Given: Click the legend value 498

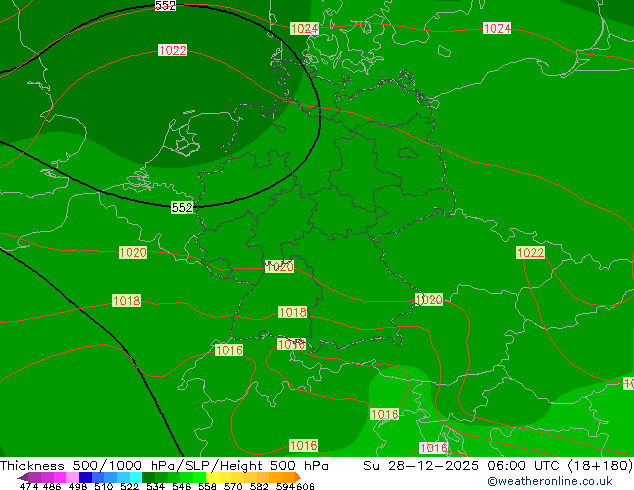Looking at the screenshot, I should (78, 486).
